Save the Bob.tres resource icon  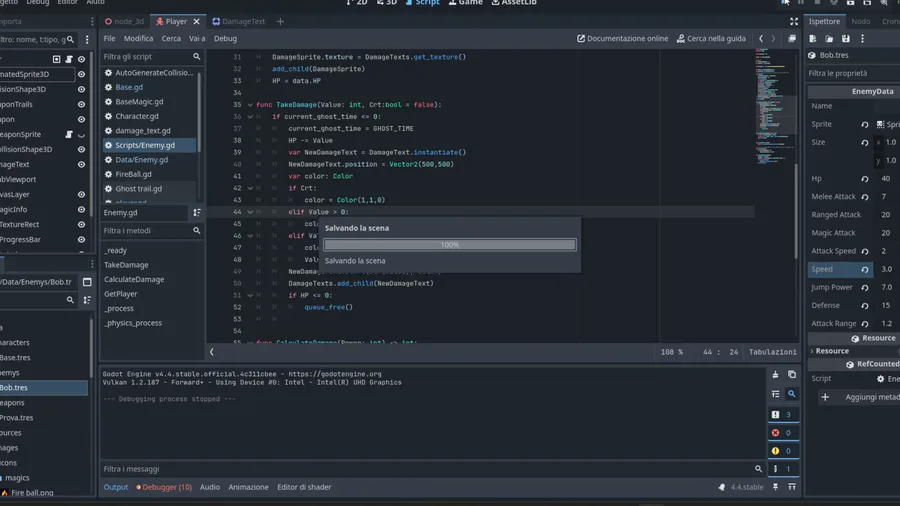[845, 38]
